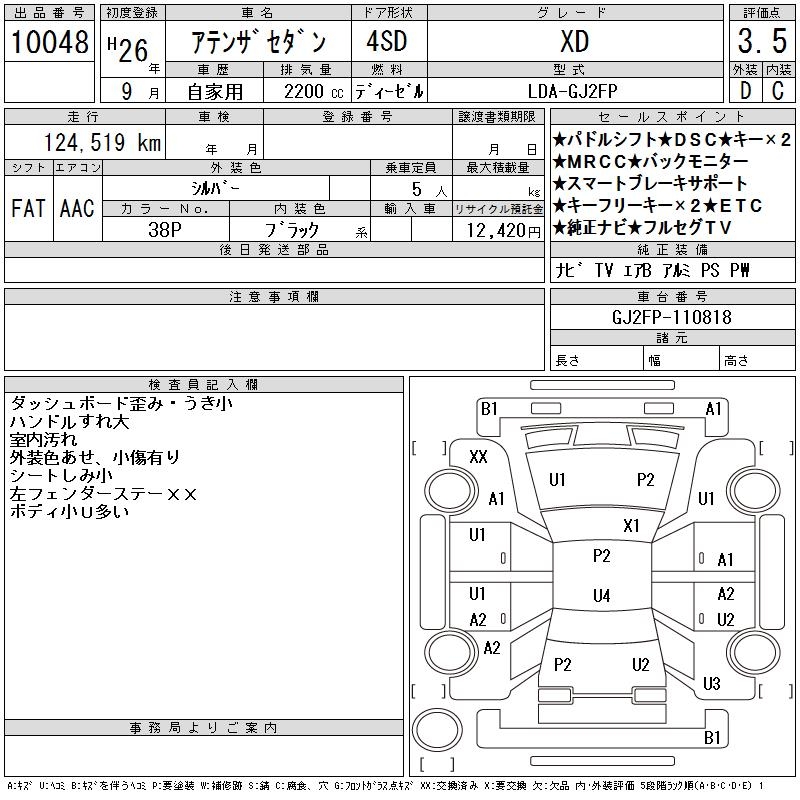Image resolution: width=800 pixels, height=800 pixels.
Task: Select the 車台番号 header
Action: pyautogui.click(x=672, y=296)
